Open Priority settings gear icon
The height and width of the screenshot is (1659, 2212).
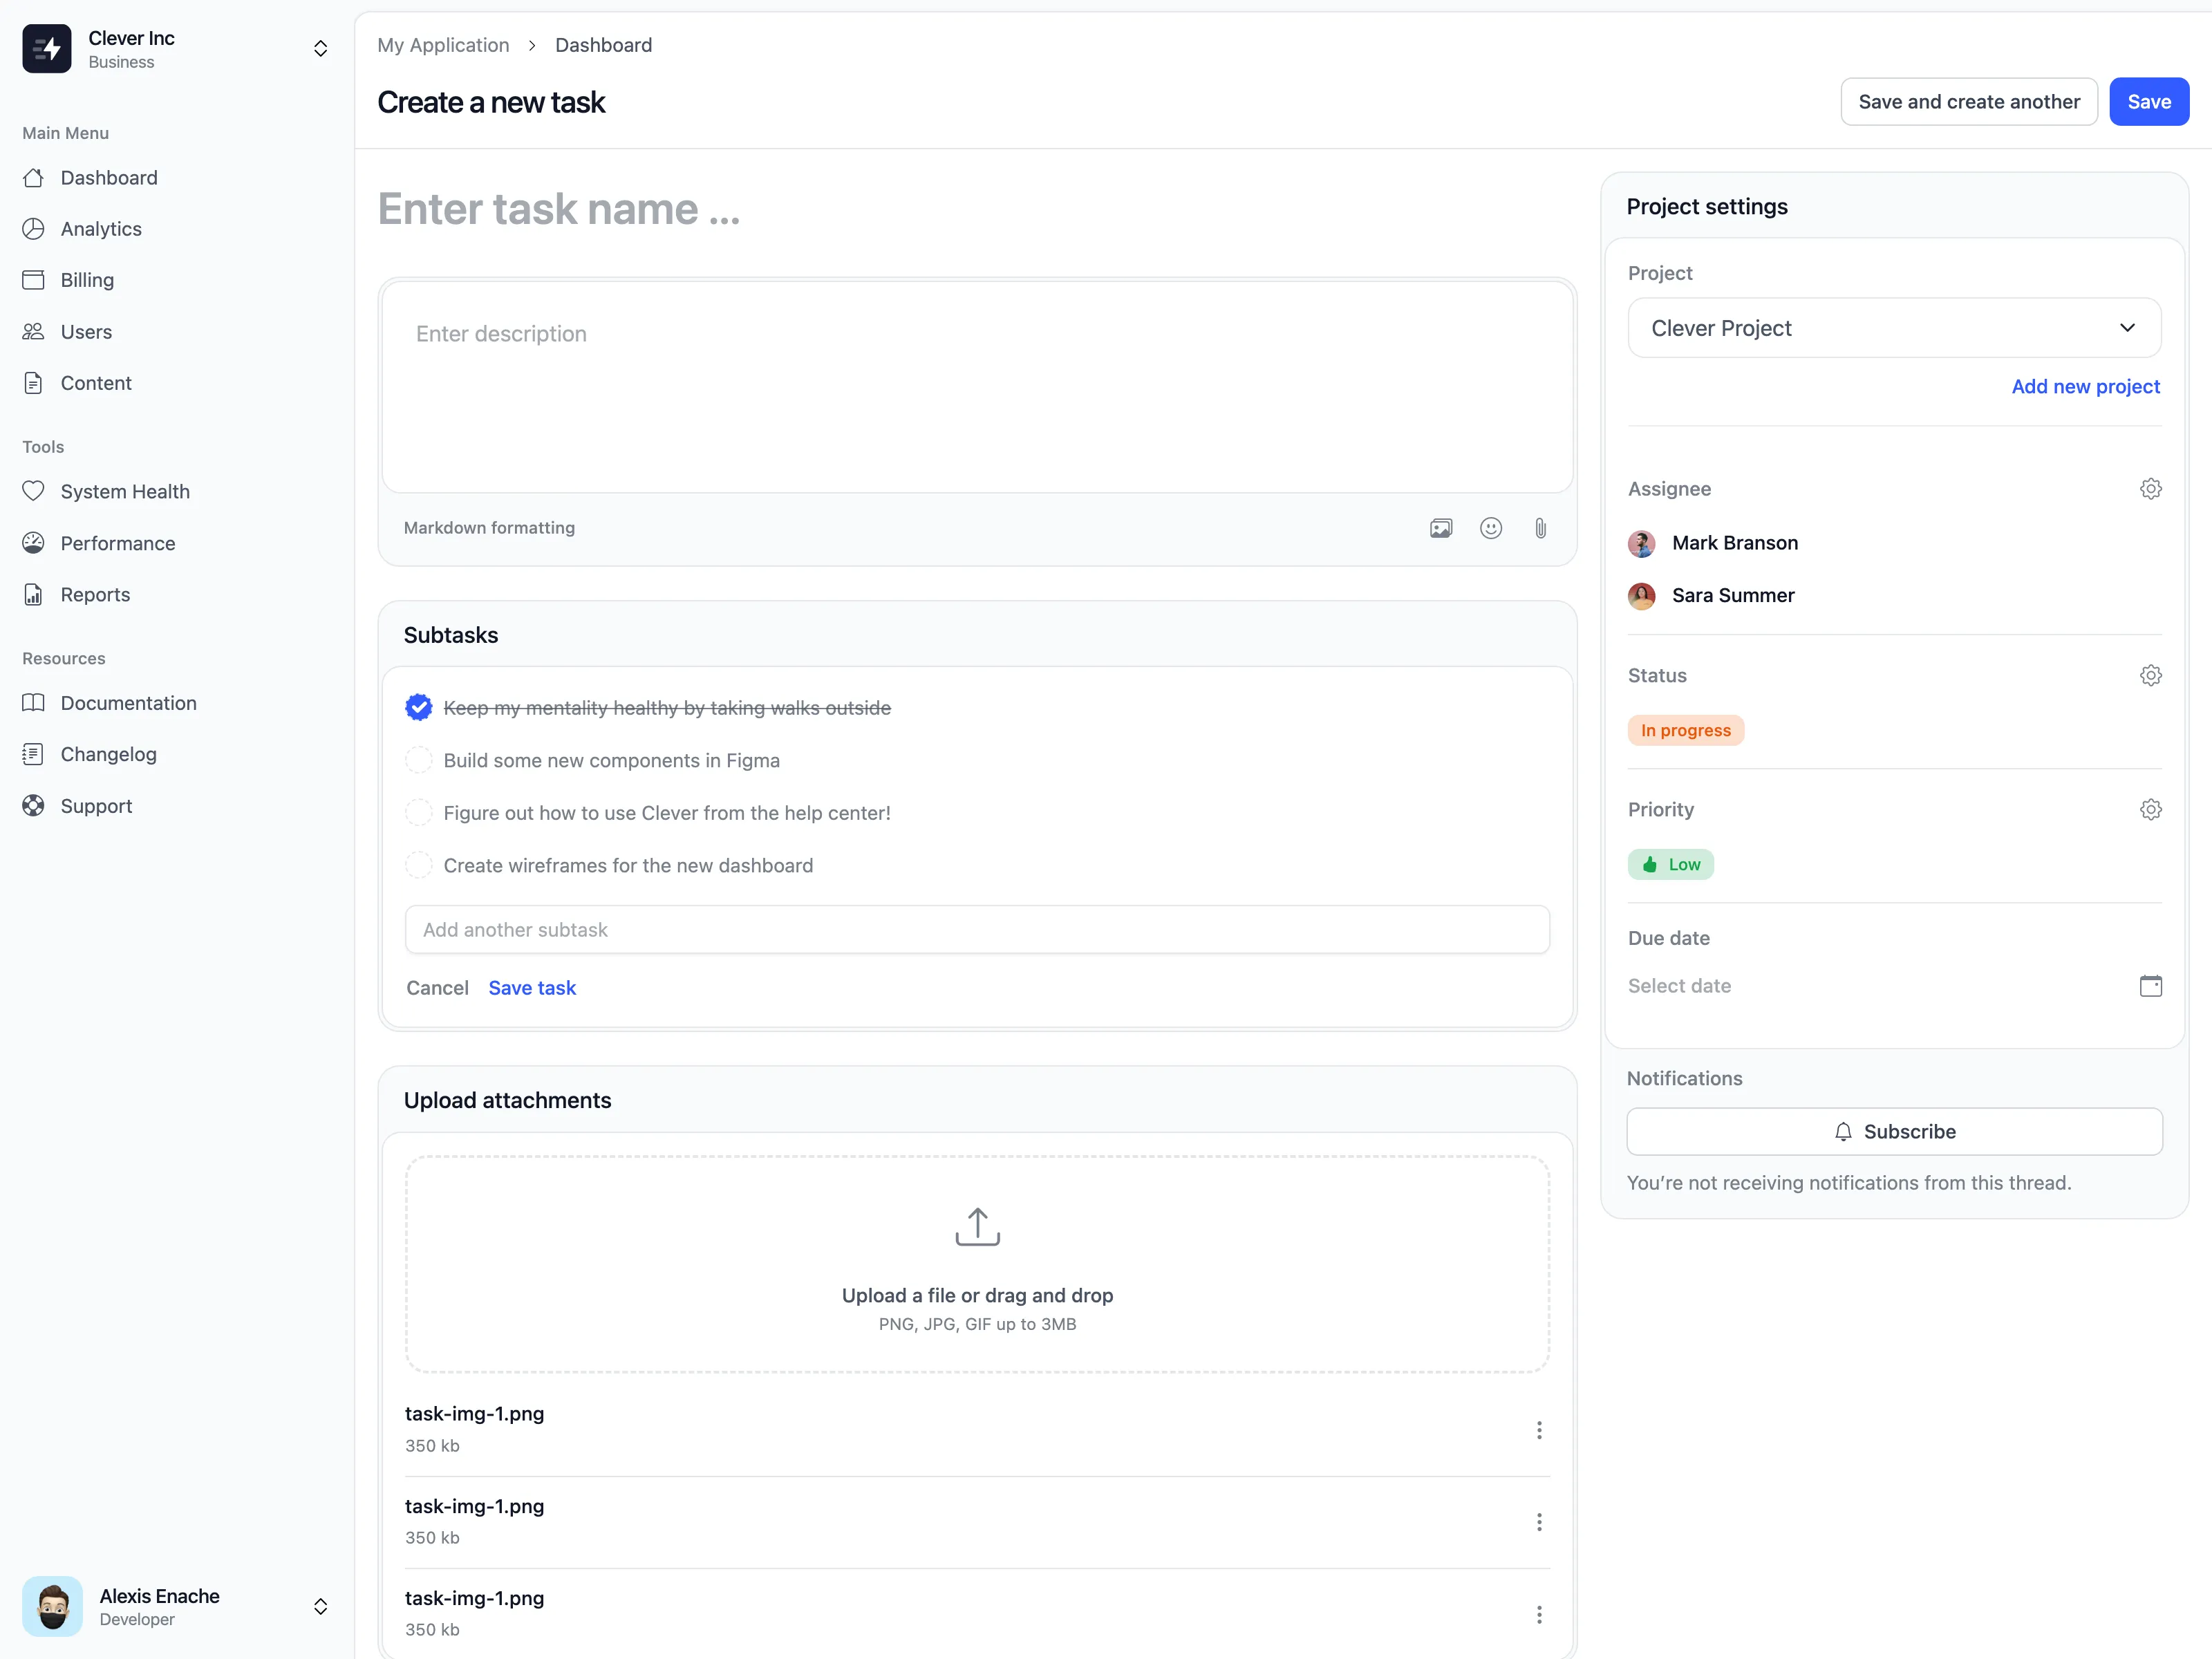click(x=2150, y=809)
